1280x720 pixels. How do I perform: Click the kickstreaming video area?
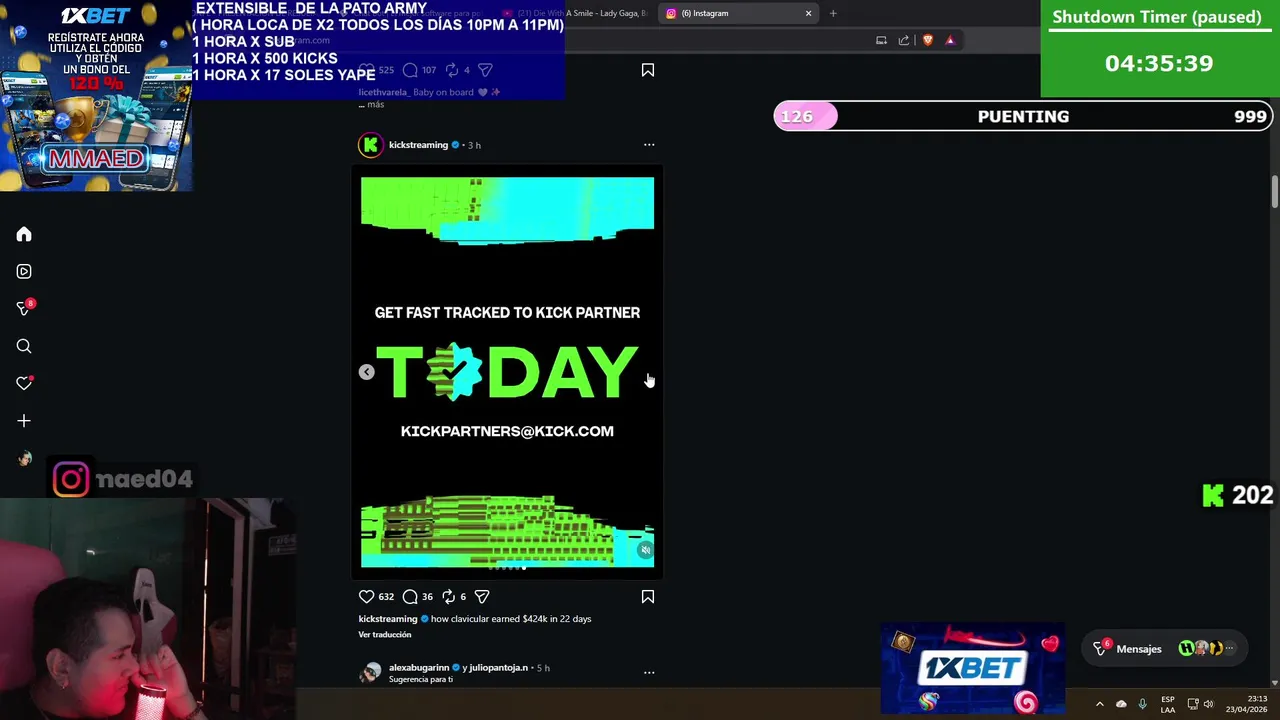[507, 372]
